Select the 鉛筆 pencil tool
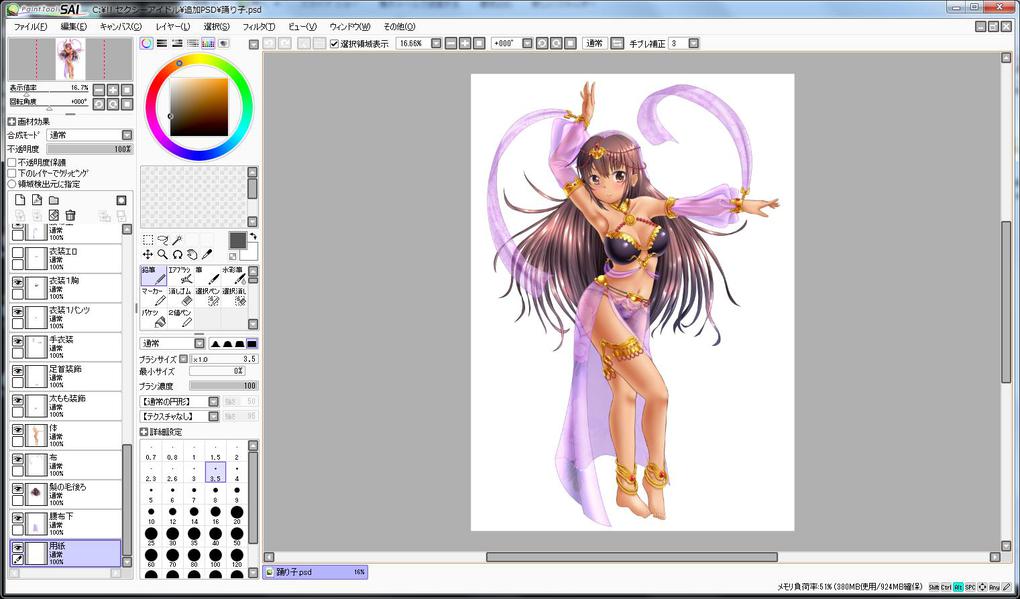 [x=154, y=276]
